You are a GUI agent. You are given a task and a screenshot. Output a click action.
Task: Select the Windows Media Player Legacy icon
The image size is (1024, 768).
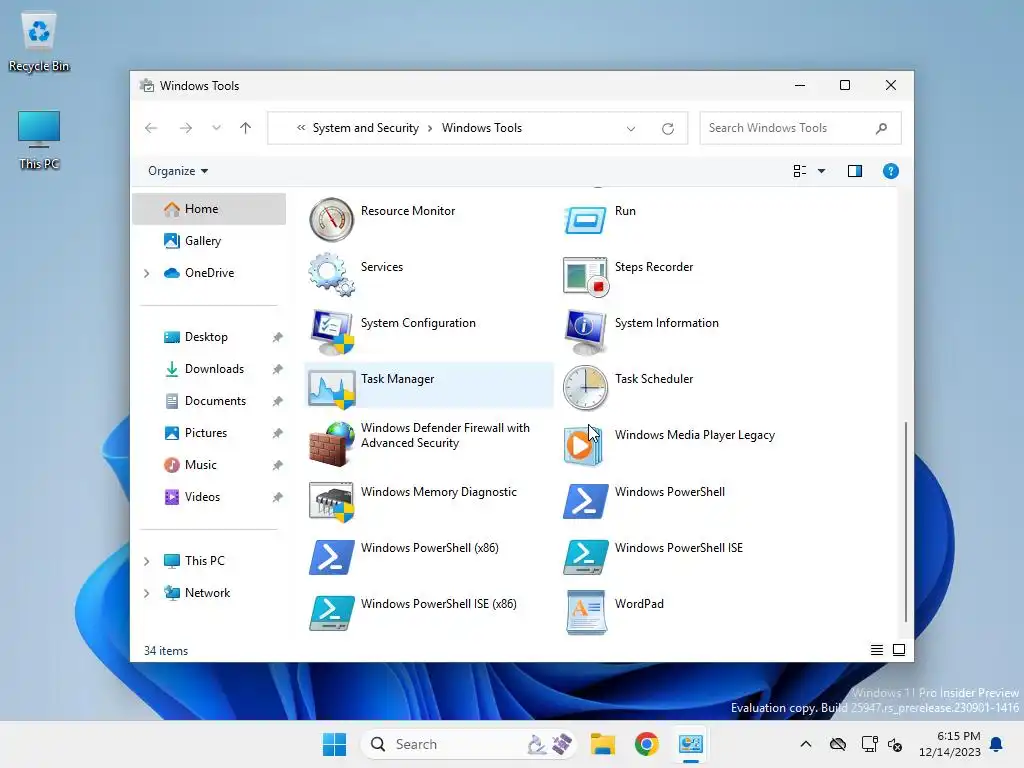click(583, 445)
